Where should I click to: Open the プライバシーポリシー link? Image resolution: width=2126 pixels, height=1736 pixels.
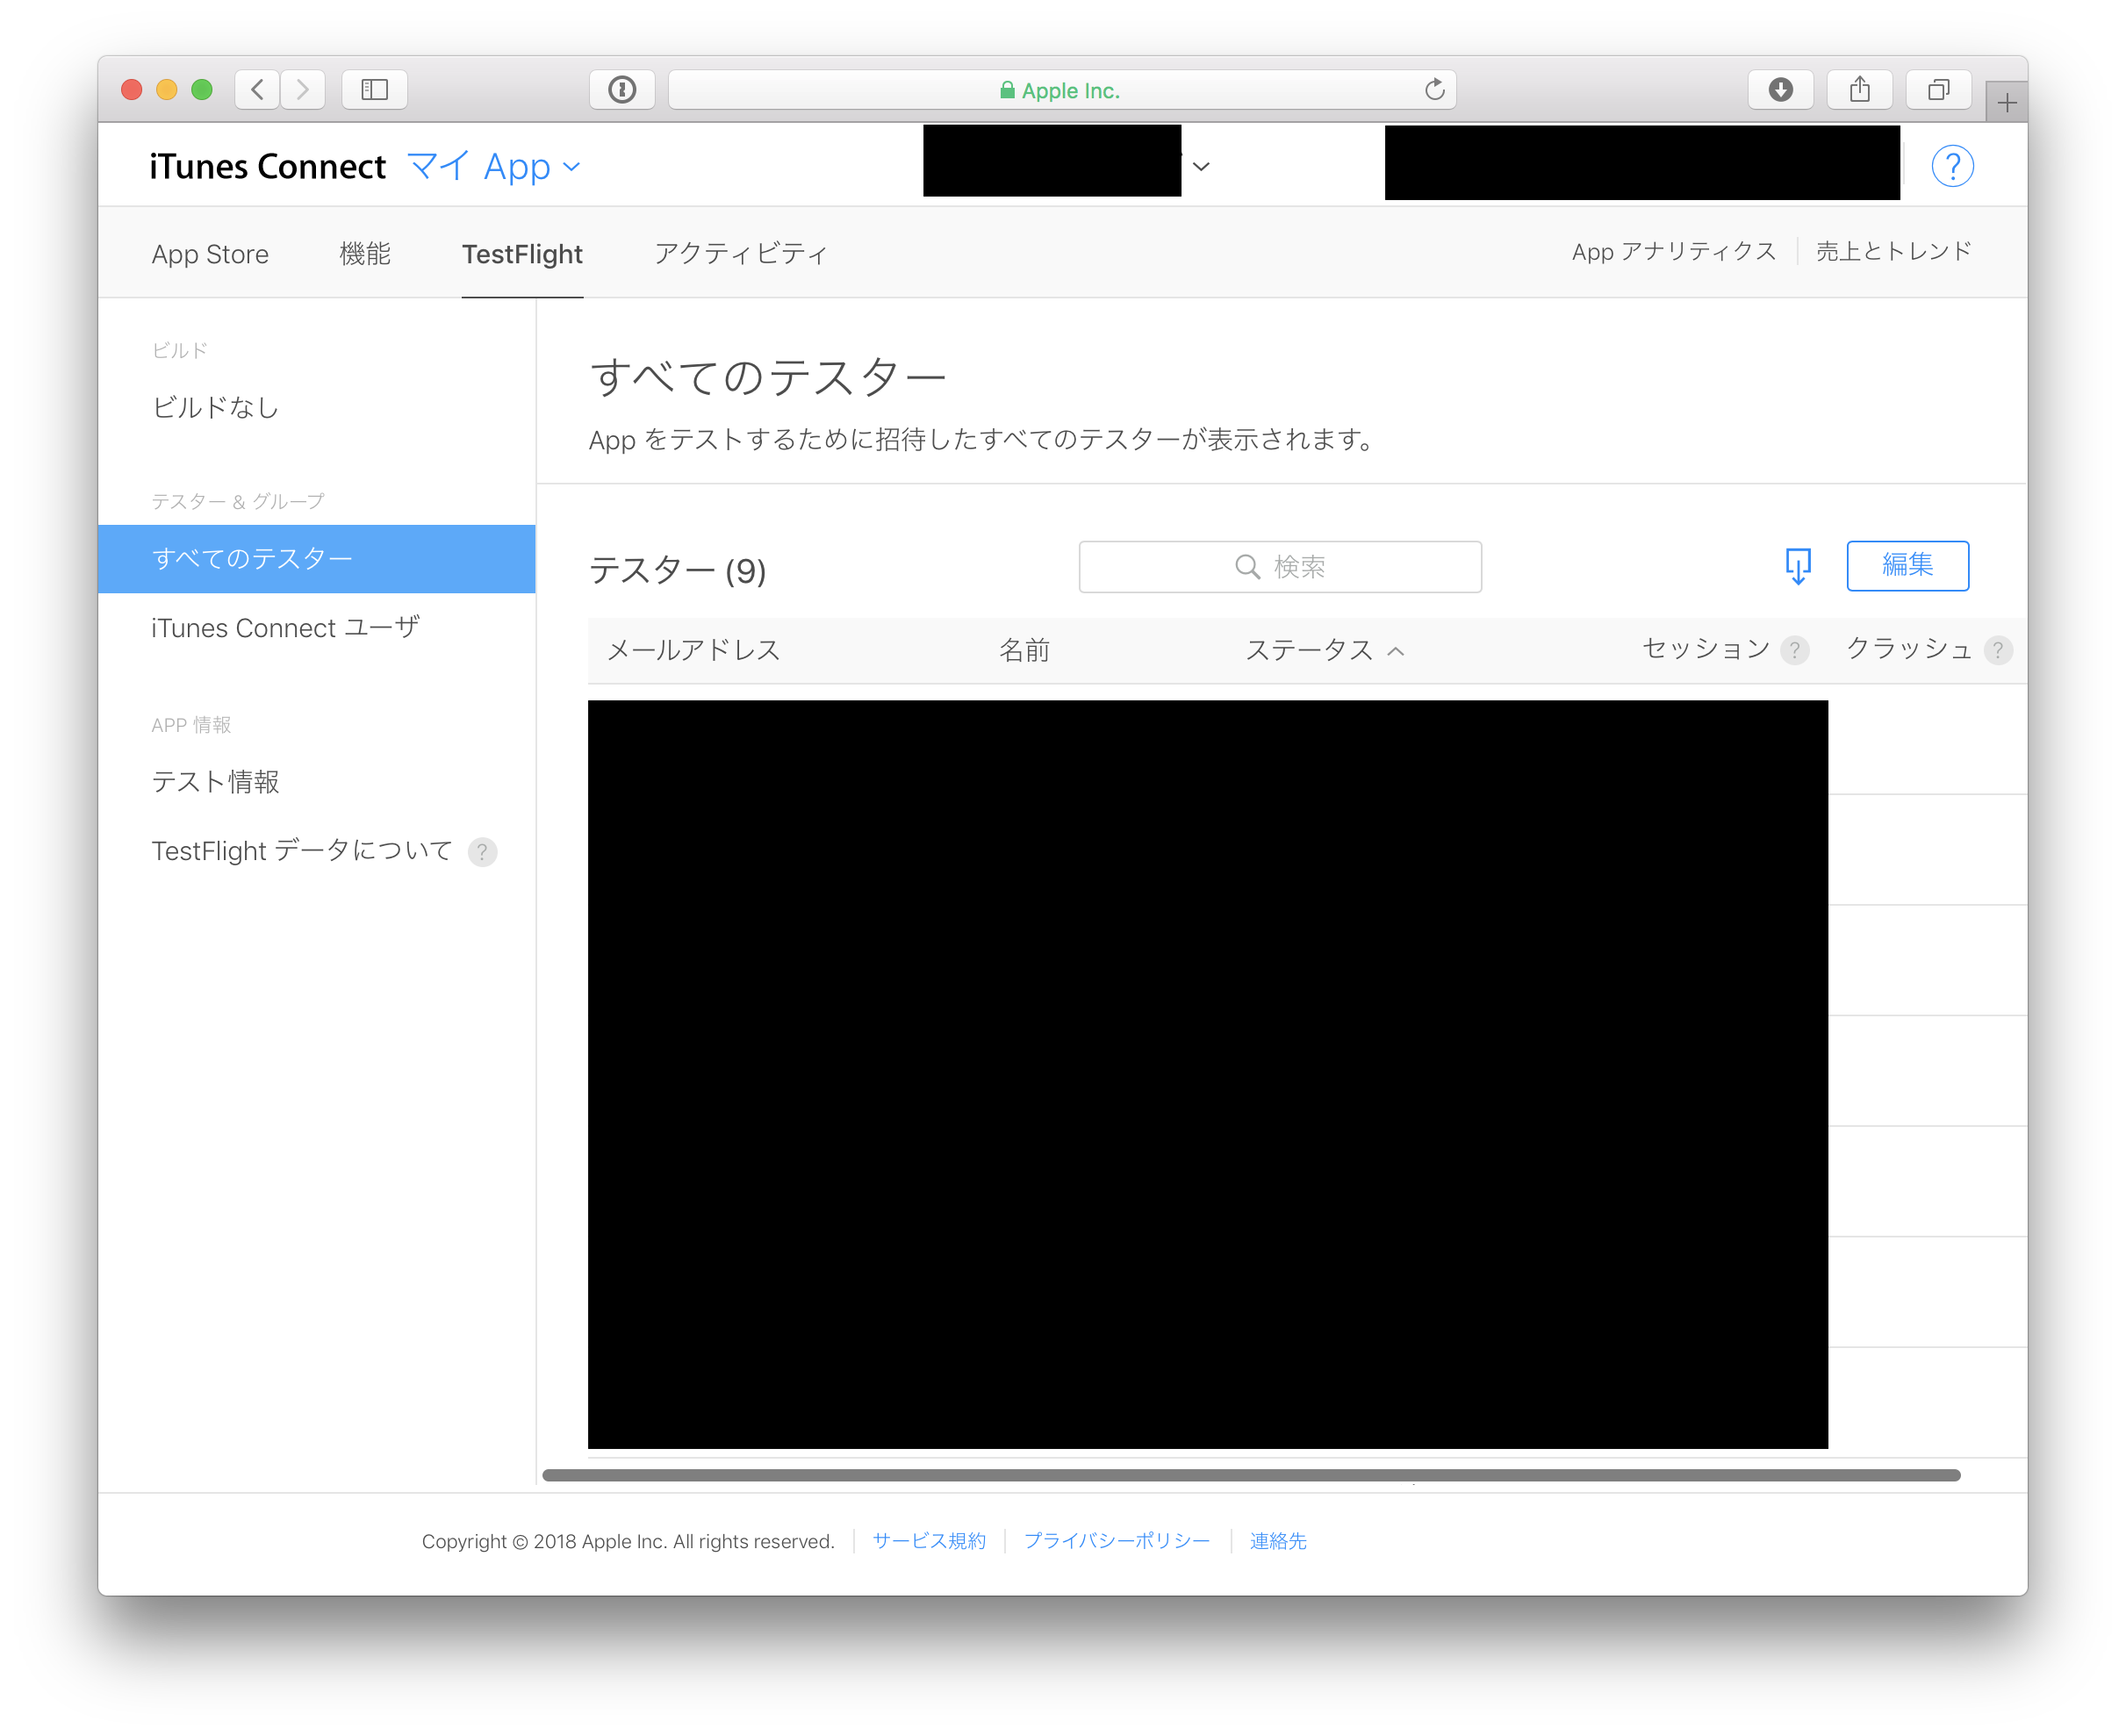tap(1117, 1541)
